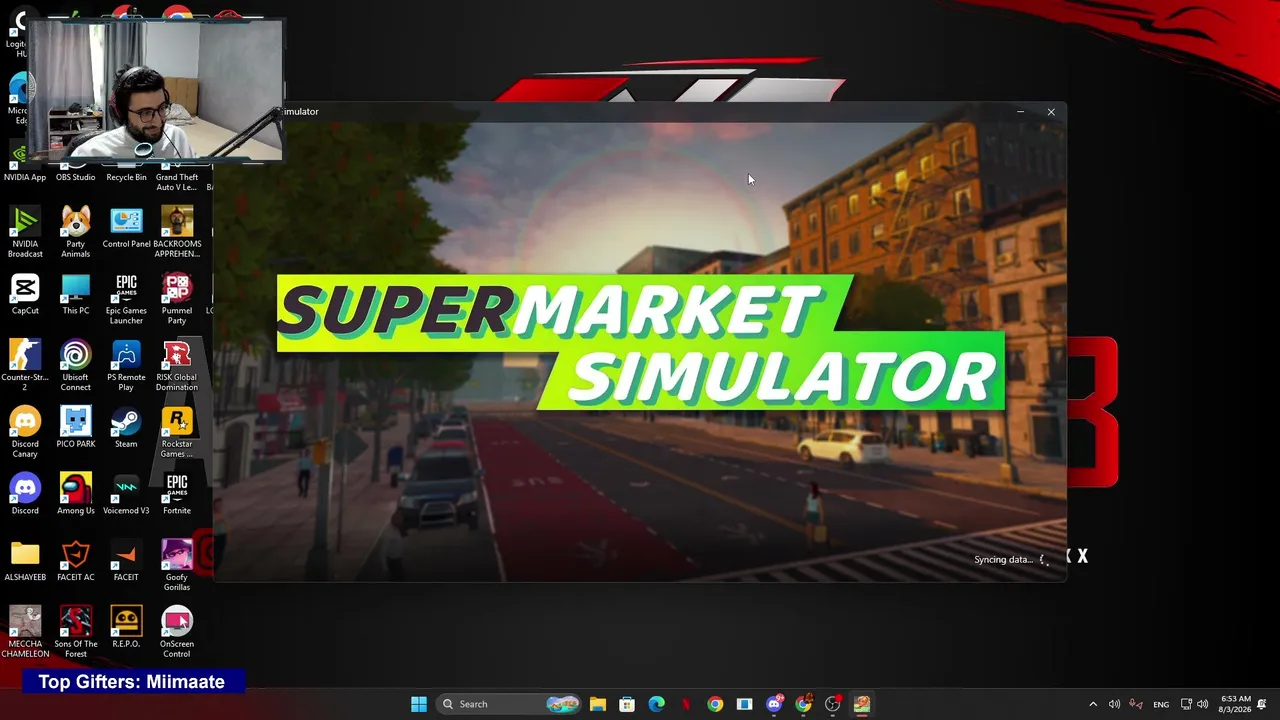Select the Counter-Strike 2 desktop shortcut
1280x720 pixels.
pyautogui.click(x=25, y=366)
